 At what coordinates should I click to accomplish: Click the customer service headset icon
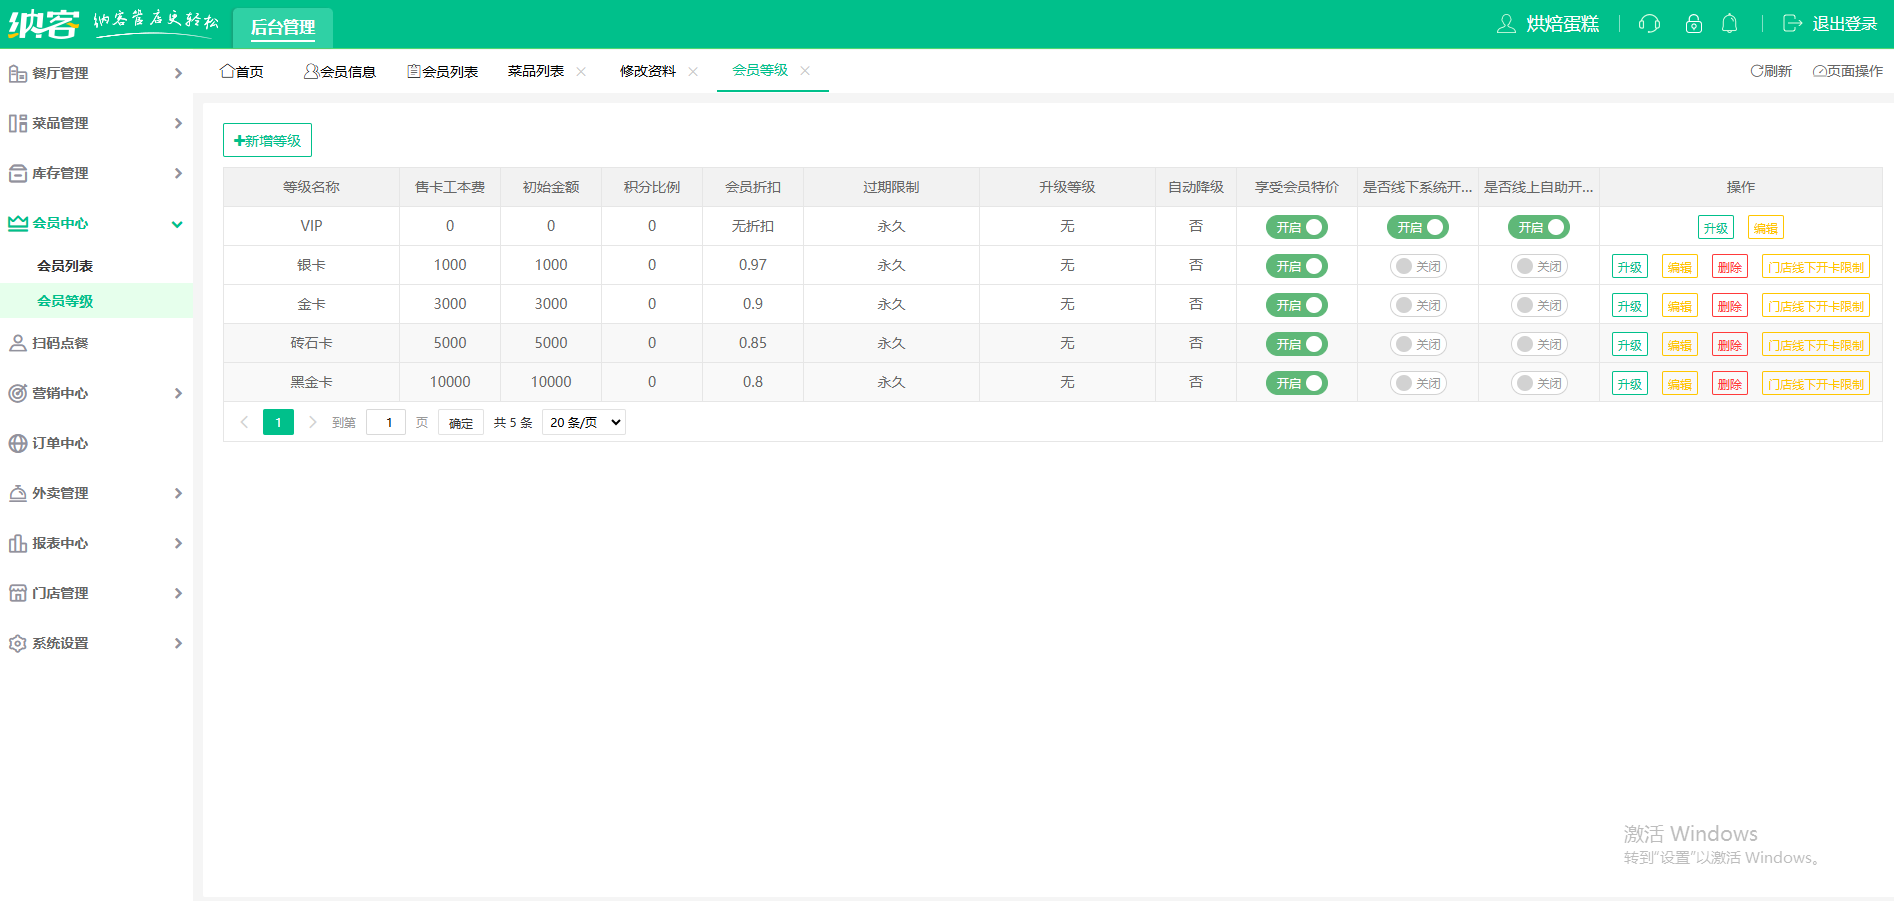(x=1649, y=24)
